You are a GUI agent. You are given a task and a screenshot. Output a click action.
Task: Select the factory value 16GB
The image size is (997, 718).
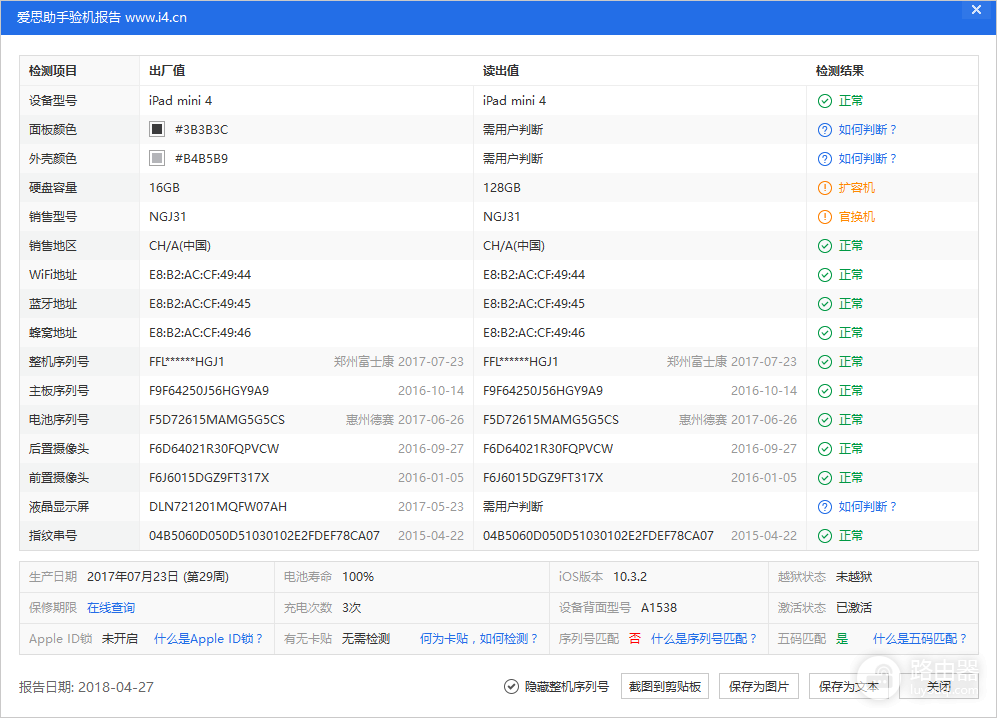pos(165,188)
